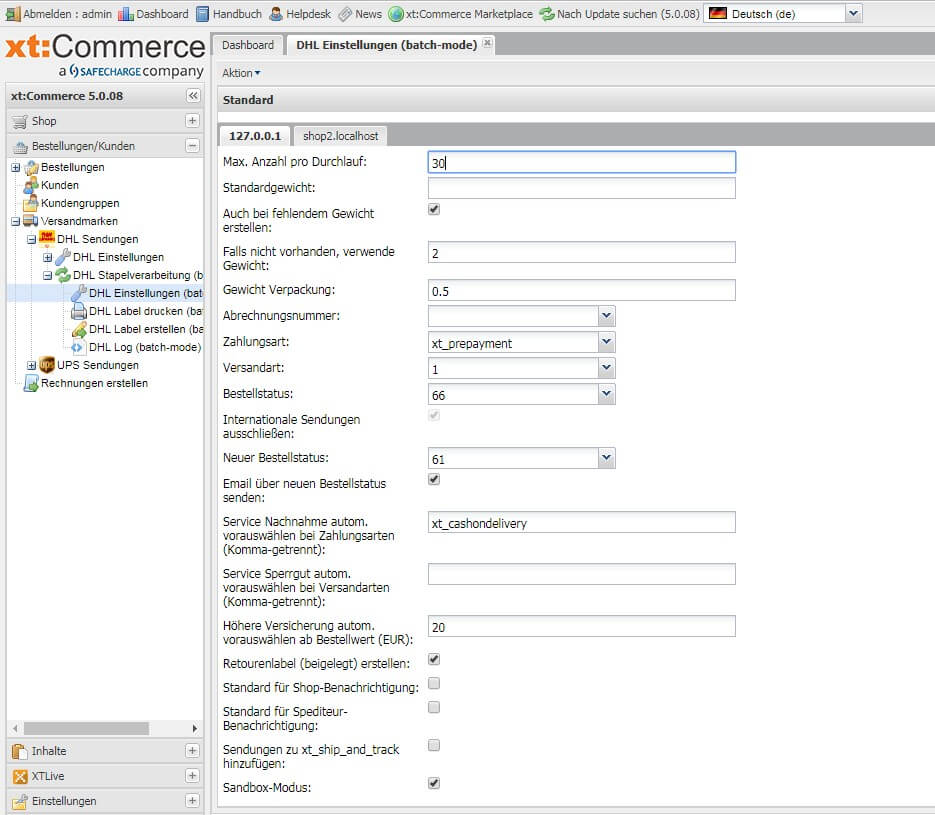The height and width of the screenshot is (815, 935).
Task: Open the Zahlungsart dropdown arrow
Action: [x=606, y=342]
